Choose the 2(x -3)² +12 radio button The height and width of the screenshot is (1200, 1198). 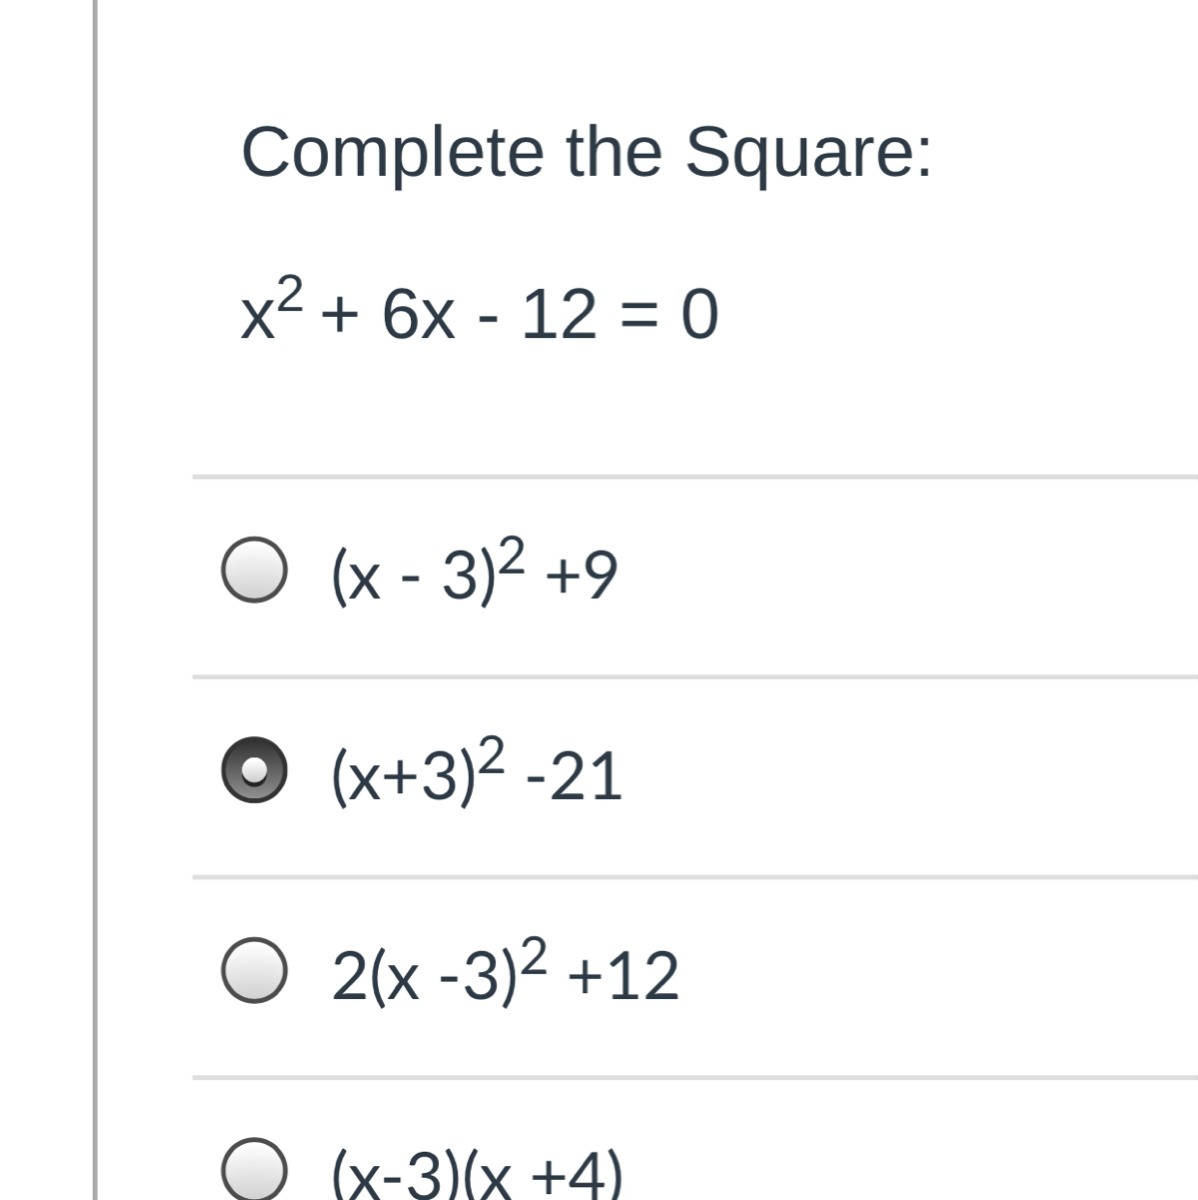point(250,970)
